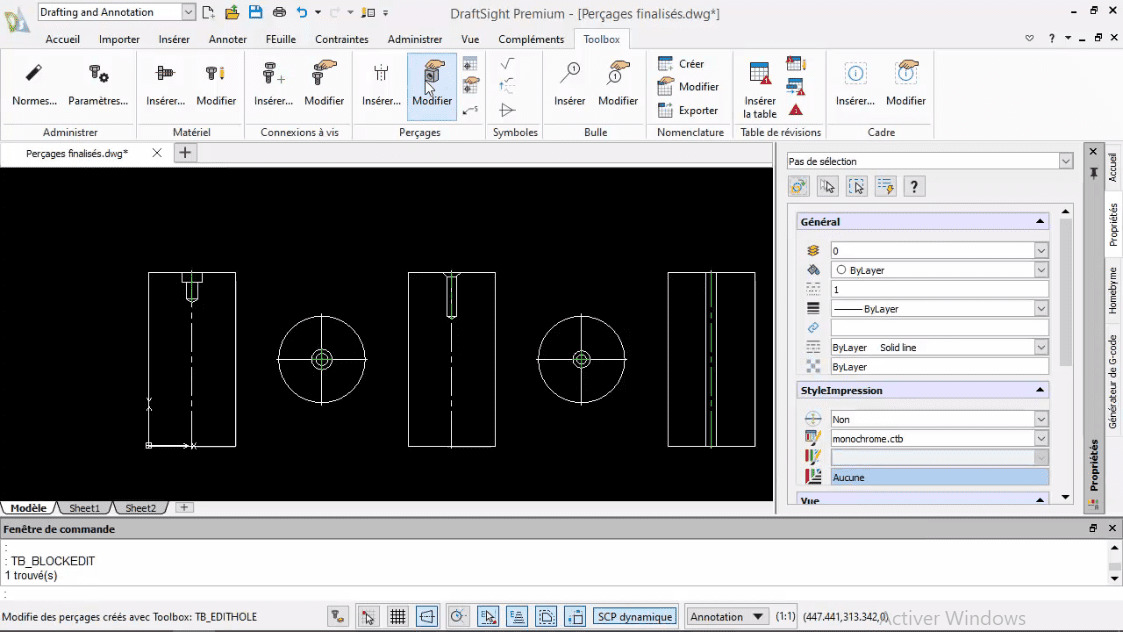Open the Normes standards tool
Viewport: 1123px width, 632px height.
(34, 85)
